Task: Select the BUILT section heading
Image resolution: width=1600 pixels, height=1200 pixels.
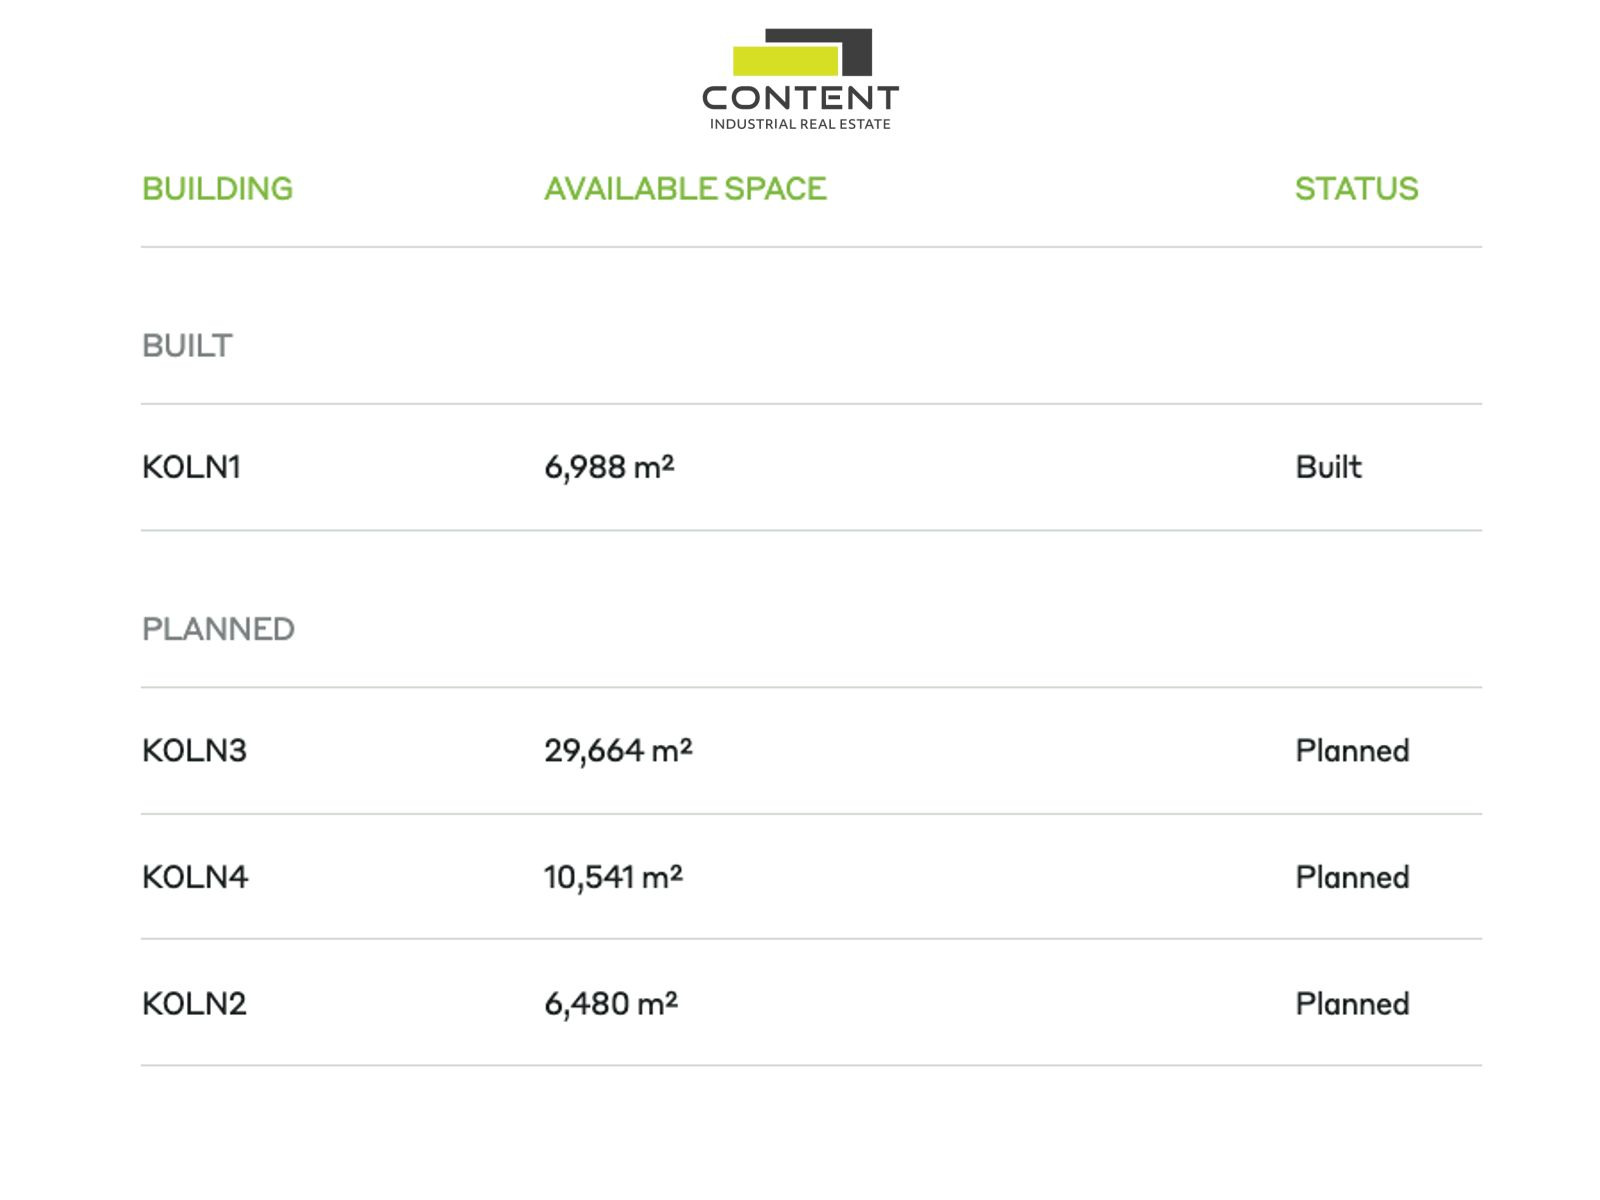Action: pyautogui.click(x=187, y=346)
